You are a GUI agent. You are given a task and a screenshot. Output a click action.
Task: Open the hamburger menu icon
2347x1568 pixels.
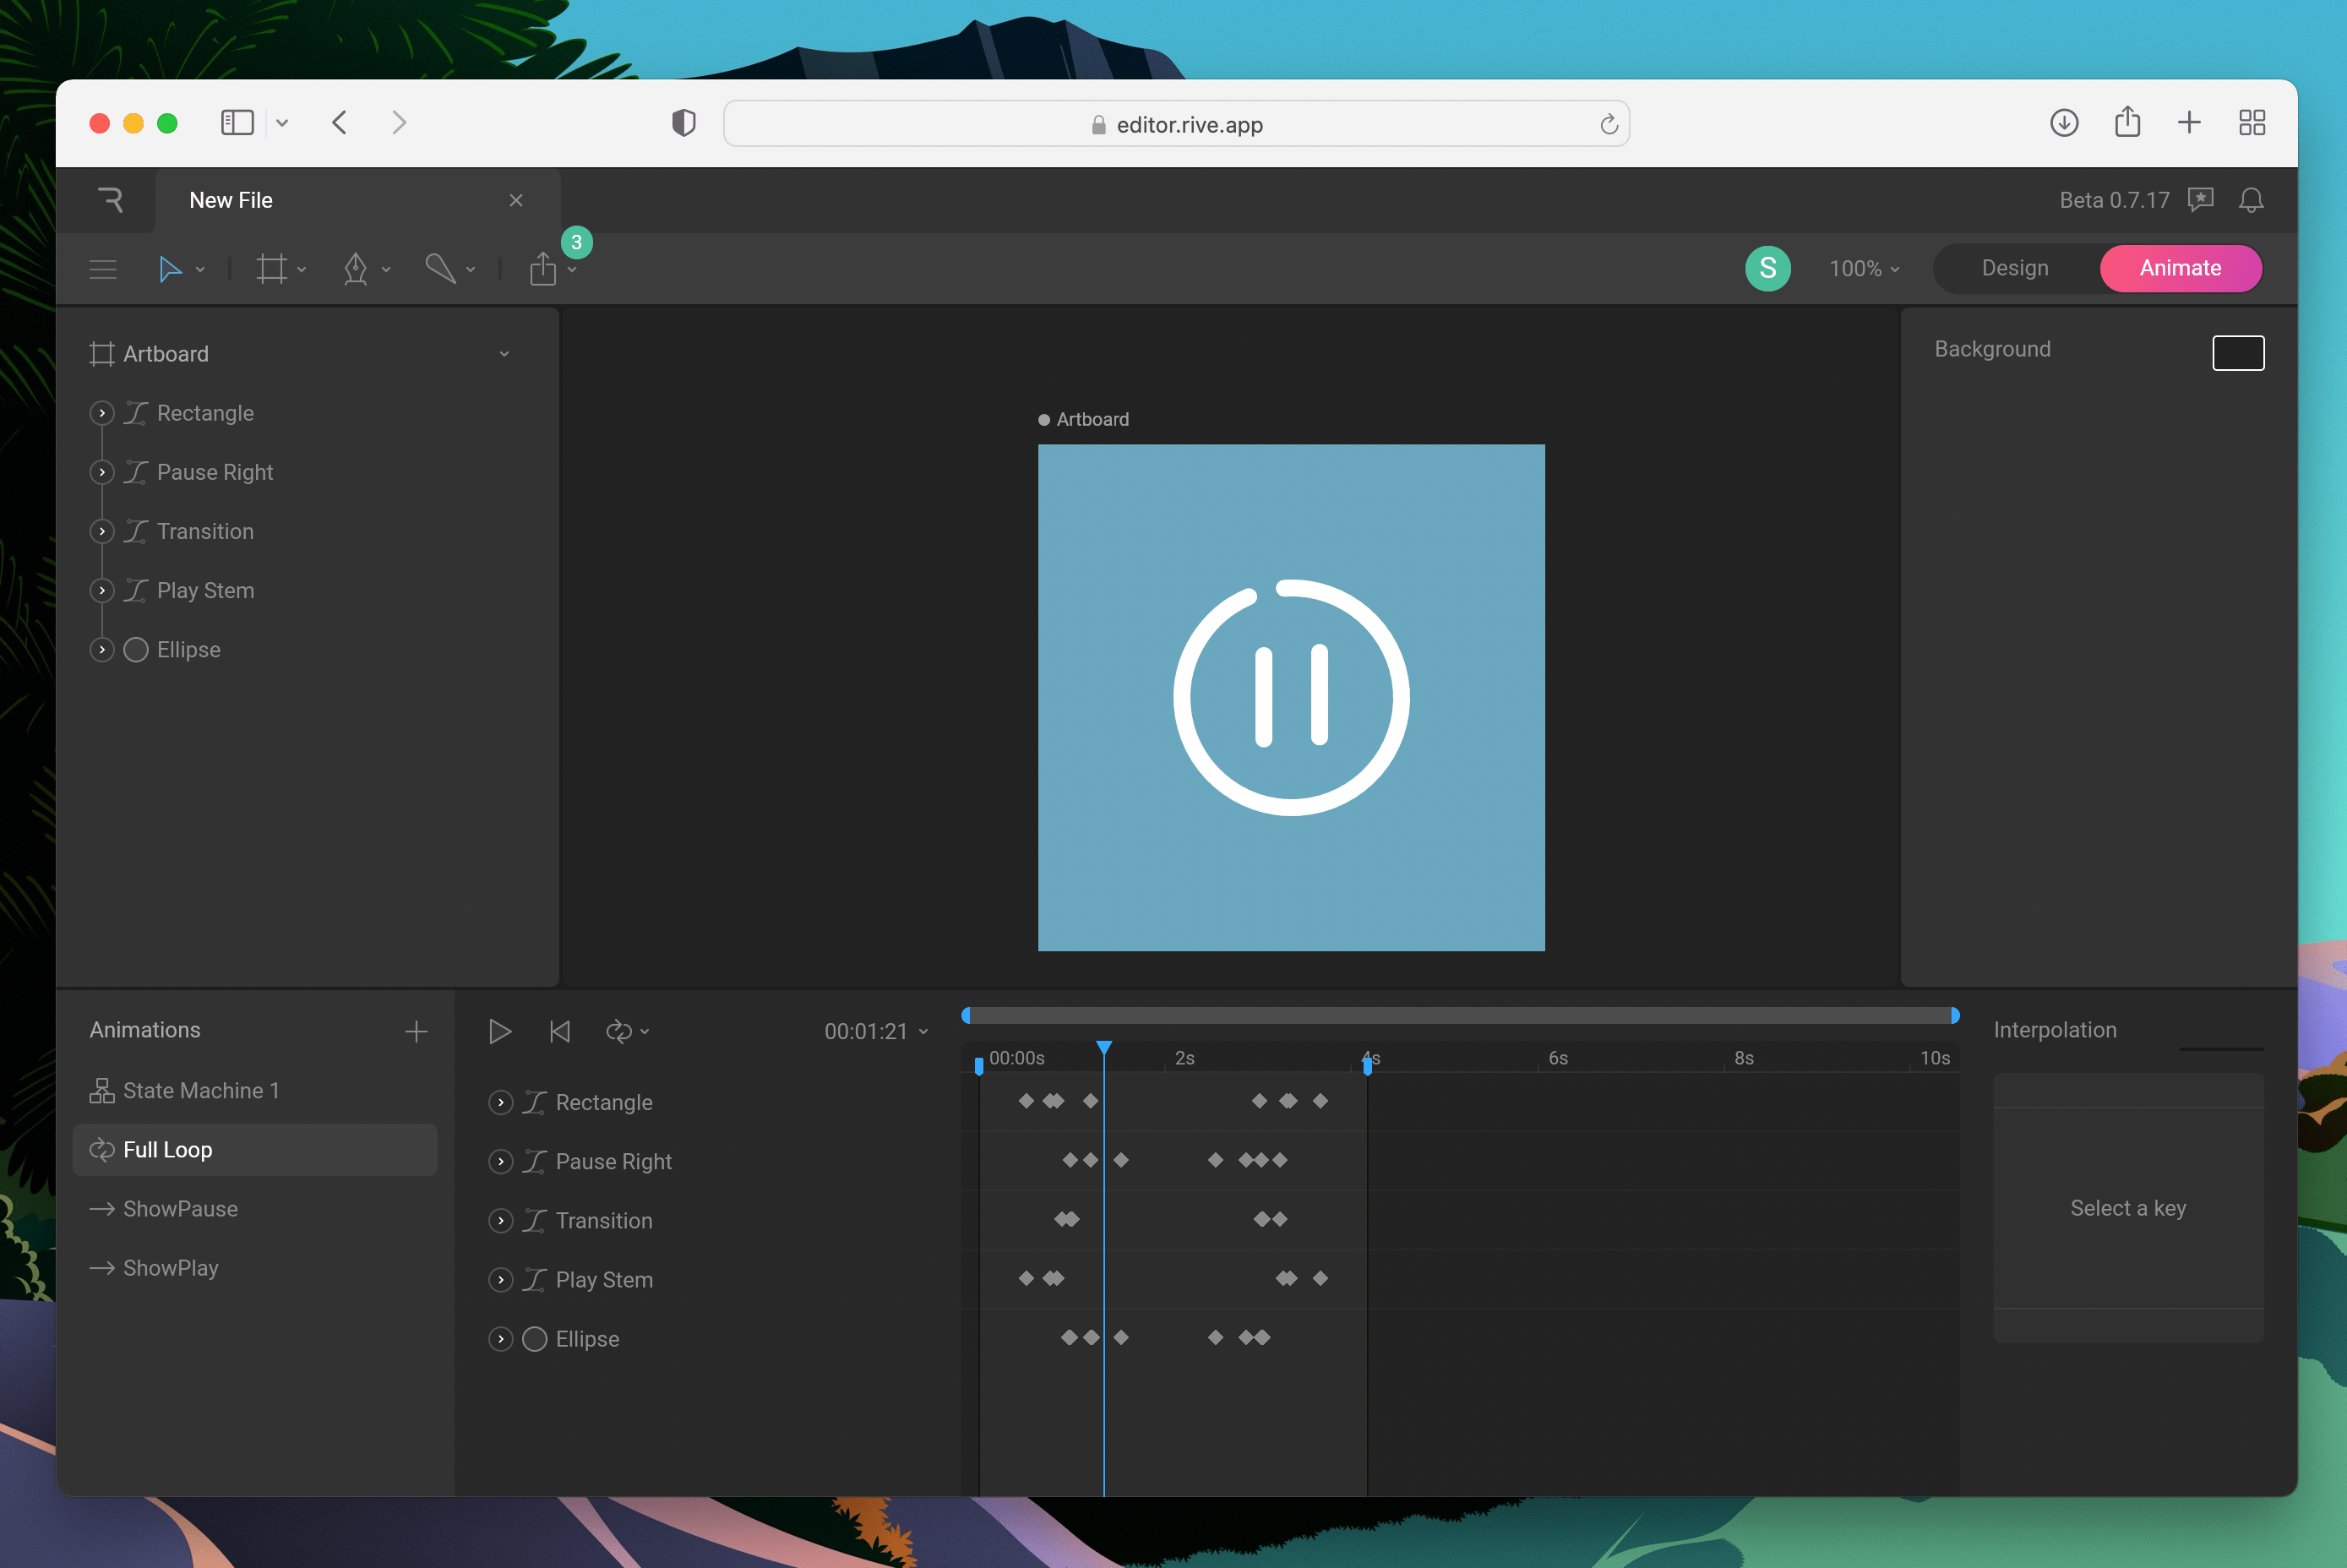coord(103,268)
